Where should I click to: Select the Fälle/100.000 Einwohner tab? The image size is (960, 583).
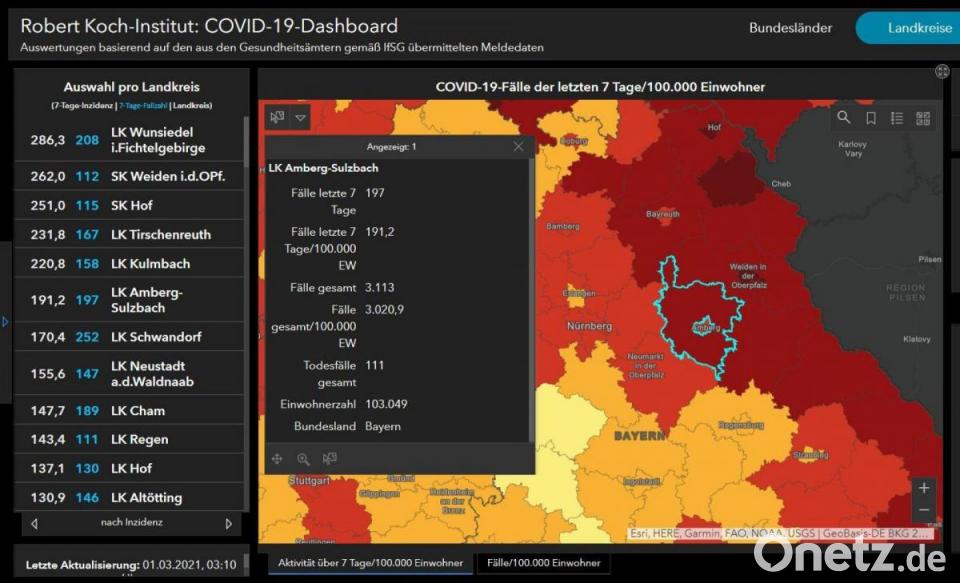tap(544, 563)
